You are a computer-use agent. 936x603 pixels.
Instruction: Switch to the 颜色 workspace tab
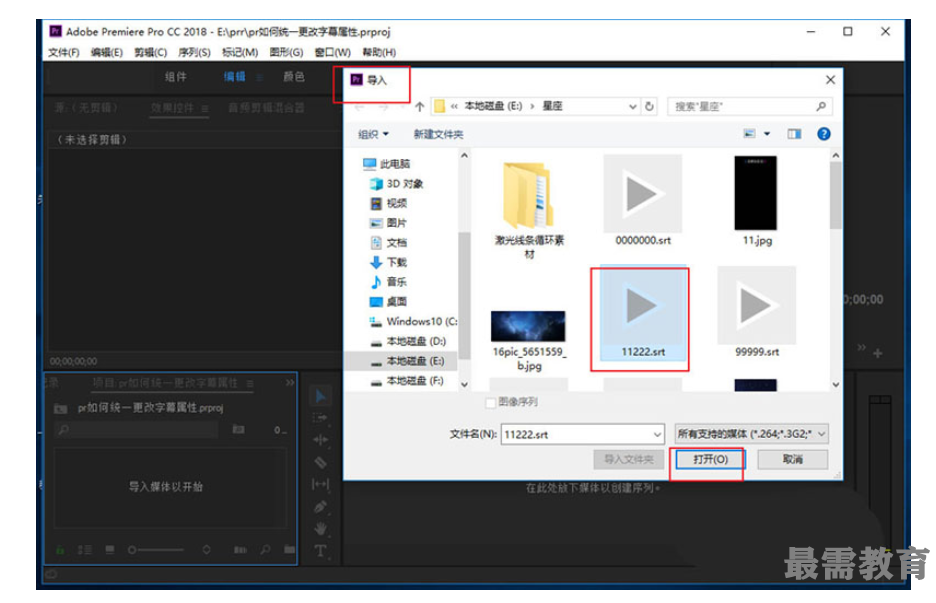click(294, 77)
